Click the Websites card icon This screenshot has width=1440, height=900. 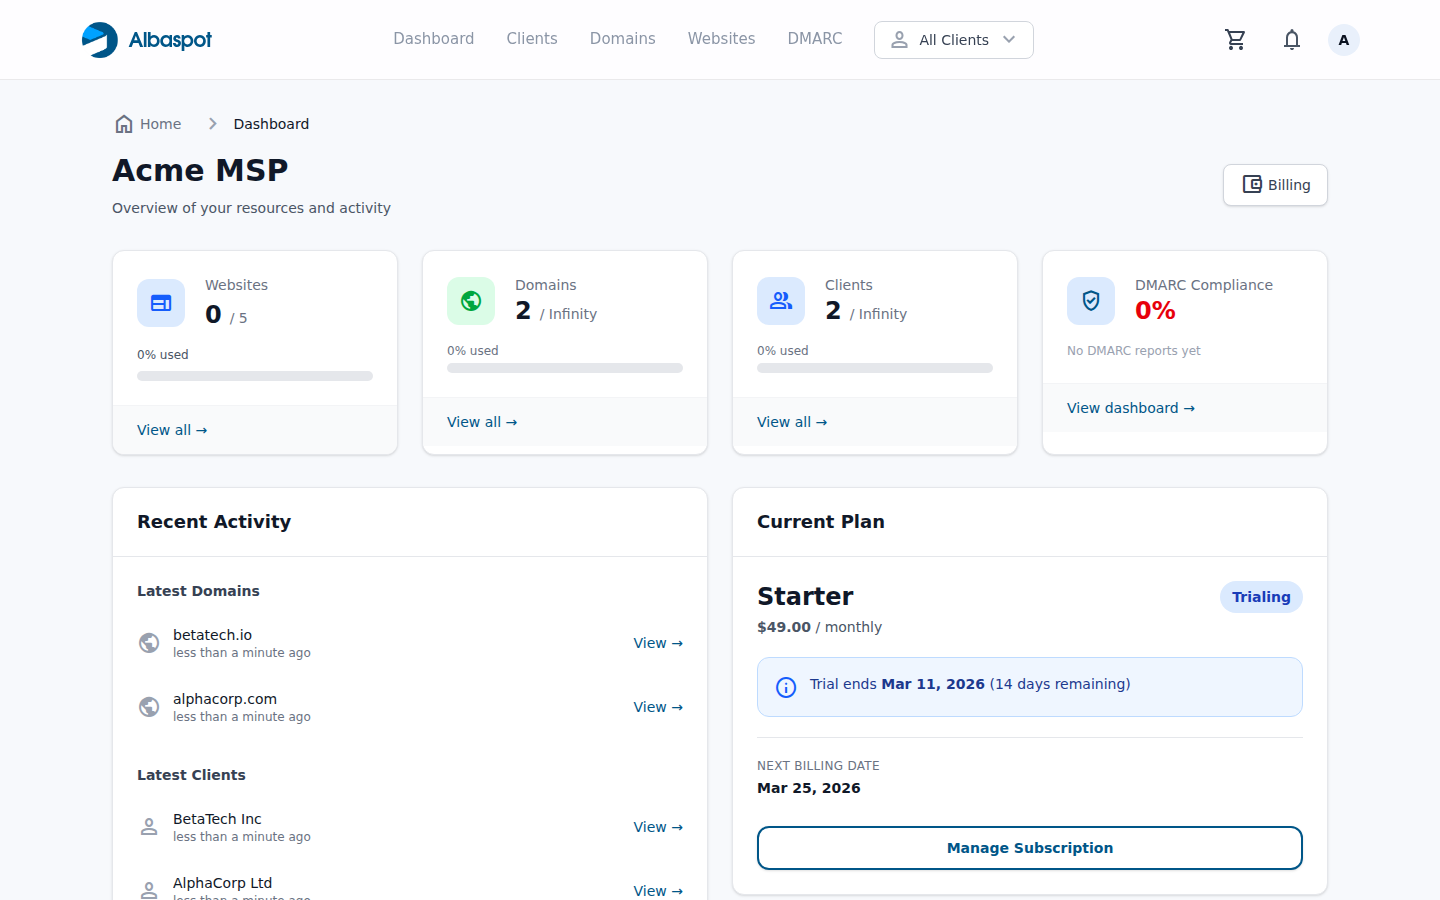(161, 301)
